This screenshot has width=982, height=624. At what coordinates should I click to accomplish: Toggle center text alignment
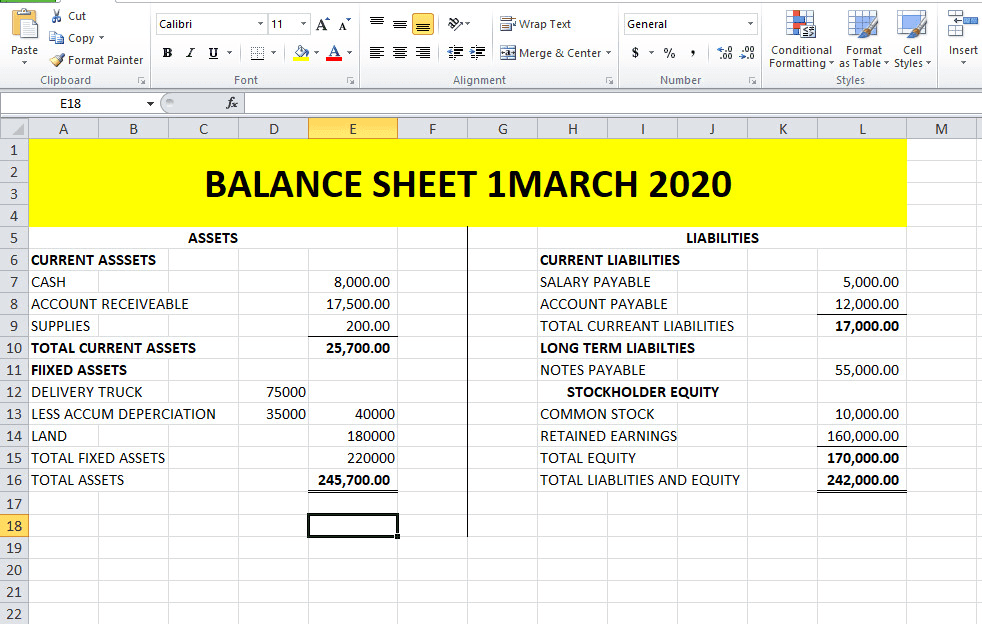399,52
